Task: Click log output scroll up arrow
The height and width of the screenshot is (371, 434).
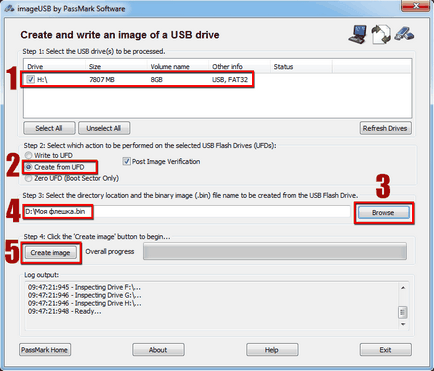Action: pyautogui.click(x=403, y=288)
